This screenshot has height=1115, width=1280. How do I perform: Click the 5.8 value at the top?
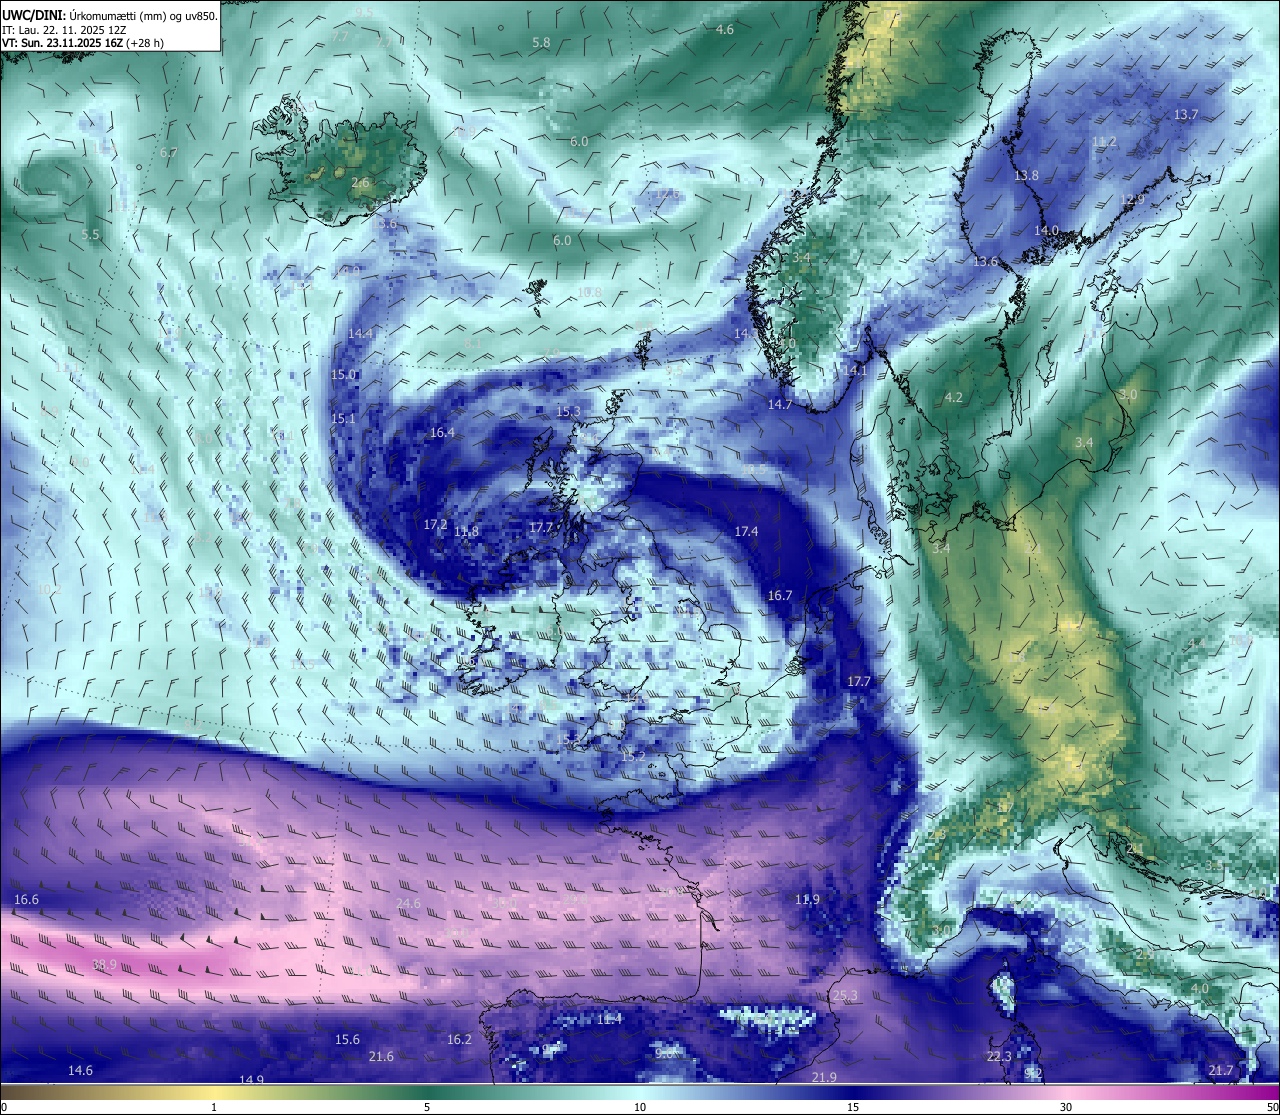point(541,43)
